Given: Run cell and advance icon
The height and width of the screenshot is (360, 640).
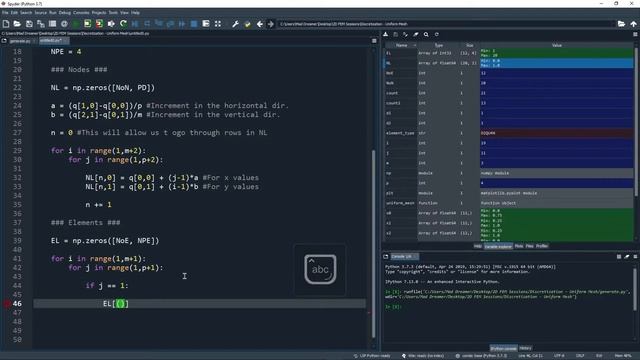Looking at the screenshot, I should (x=99, y=24).
